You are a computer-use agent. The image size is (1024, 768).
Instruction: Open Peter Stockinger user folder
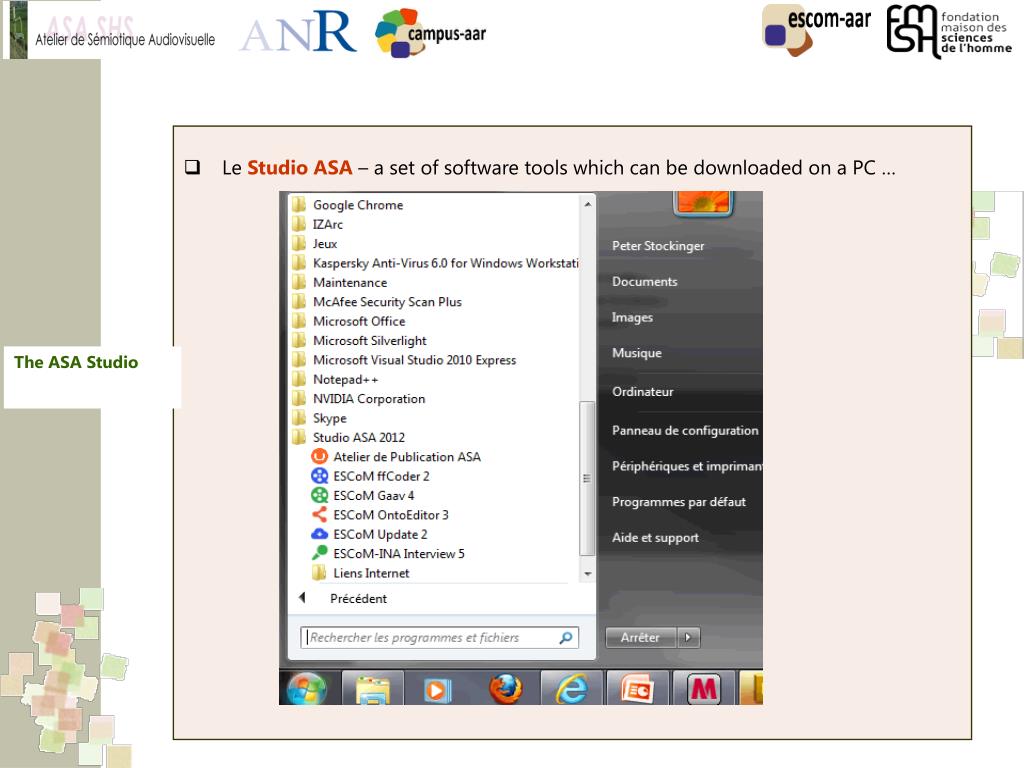(x=658, y=246)
